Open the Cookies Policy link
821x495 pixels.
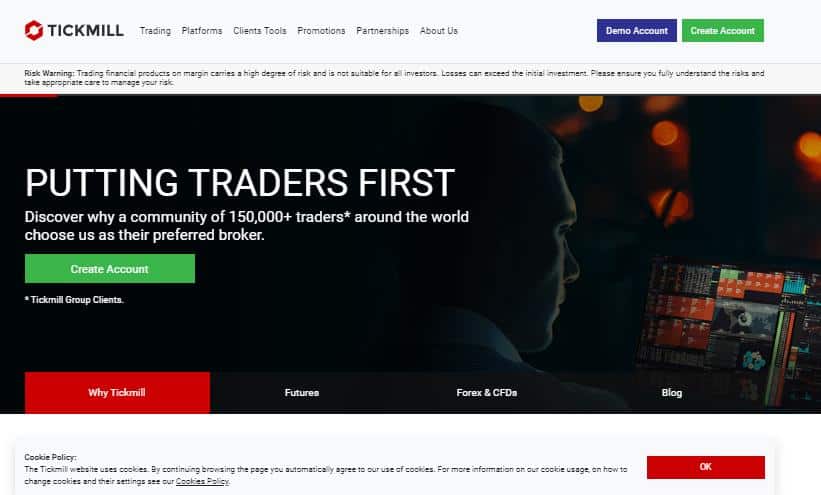coord(202,481)
